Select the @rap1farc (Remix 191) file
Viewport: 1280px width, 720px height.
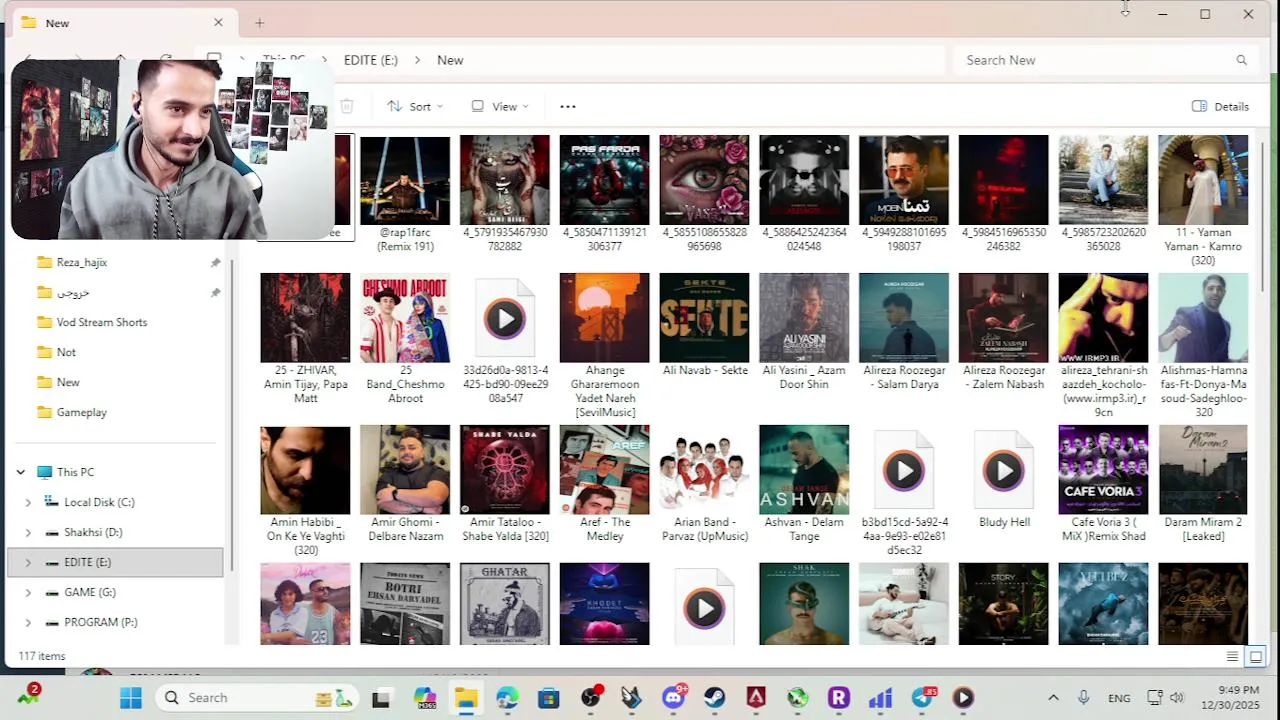point(405,194)
